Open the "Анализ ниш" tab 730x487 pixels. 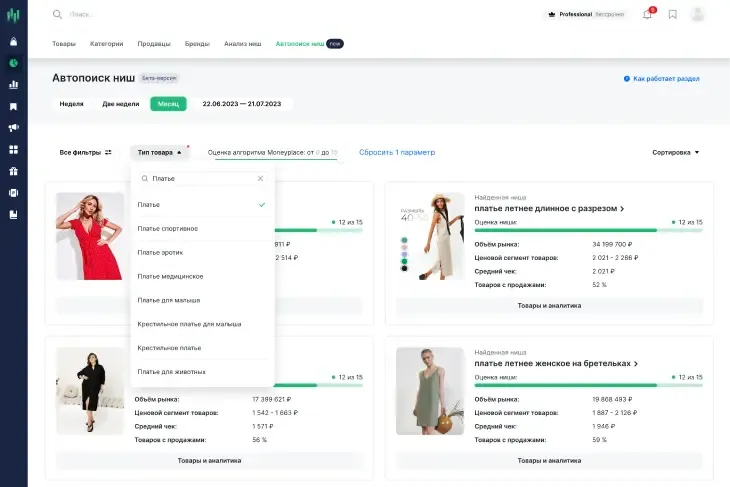242,44
